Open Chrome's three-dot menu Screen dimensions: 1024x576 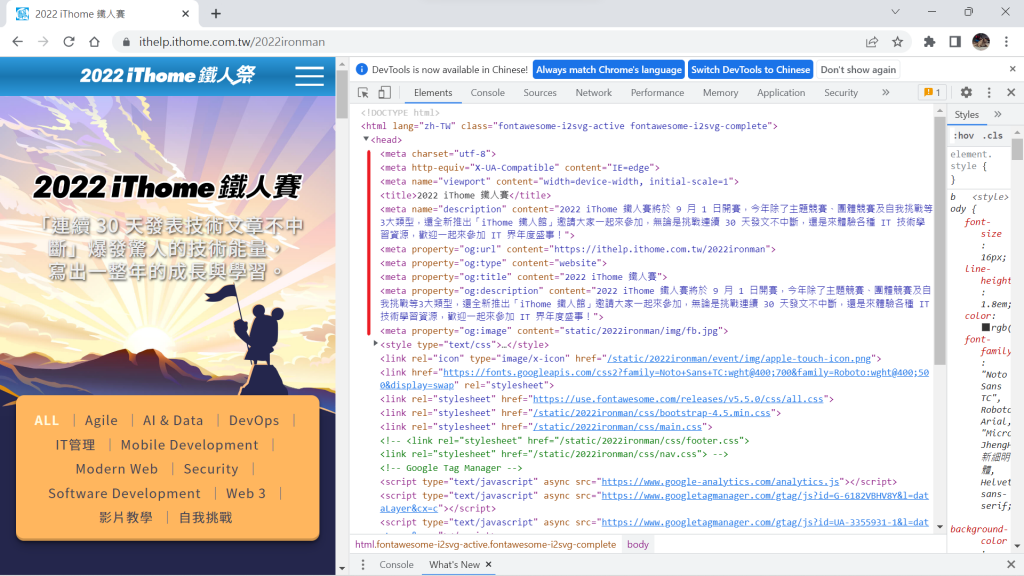click(x=1006, y=42)
